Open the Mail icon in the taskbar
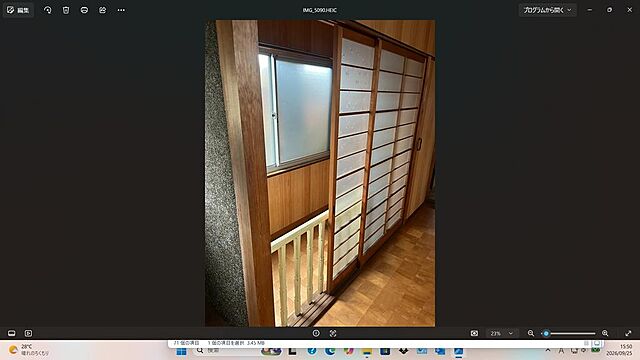640x360 pixels. 422,351
